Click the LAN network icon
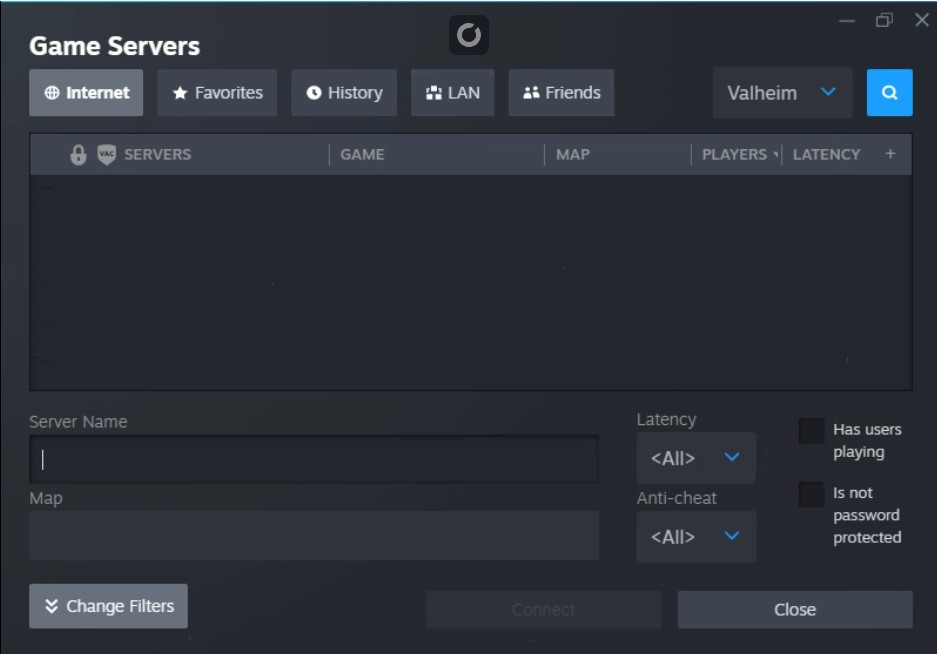 (x=434, y=92)
